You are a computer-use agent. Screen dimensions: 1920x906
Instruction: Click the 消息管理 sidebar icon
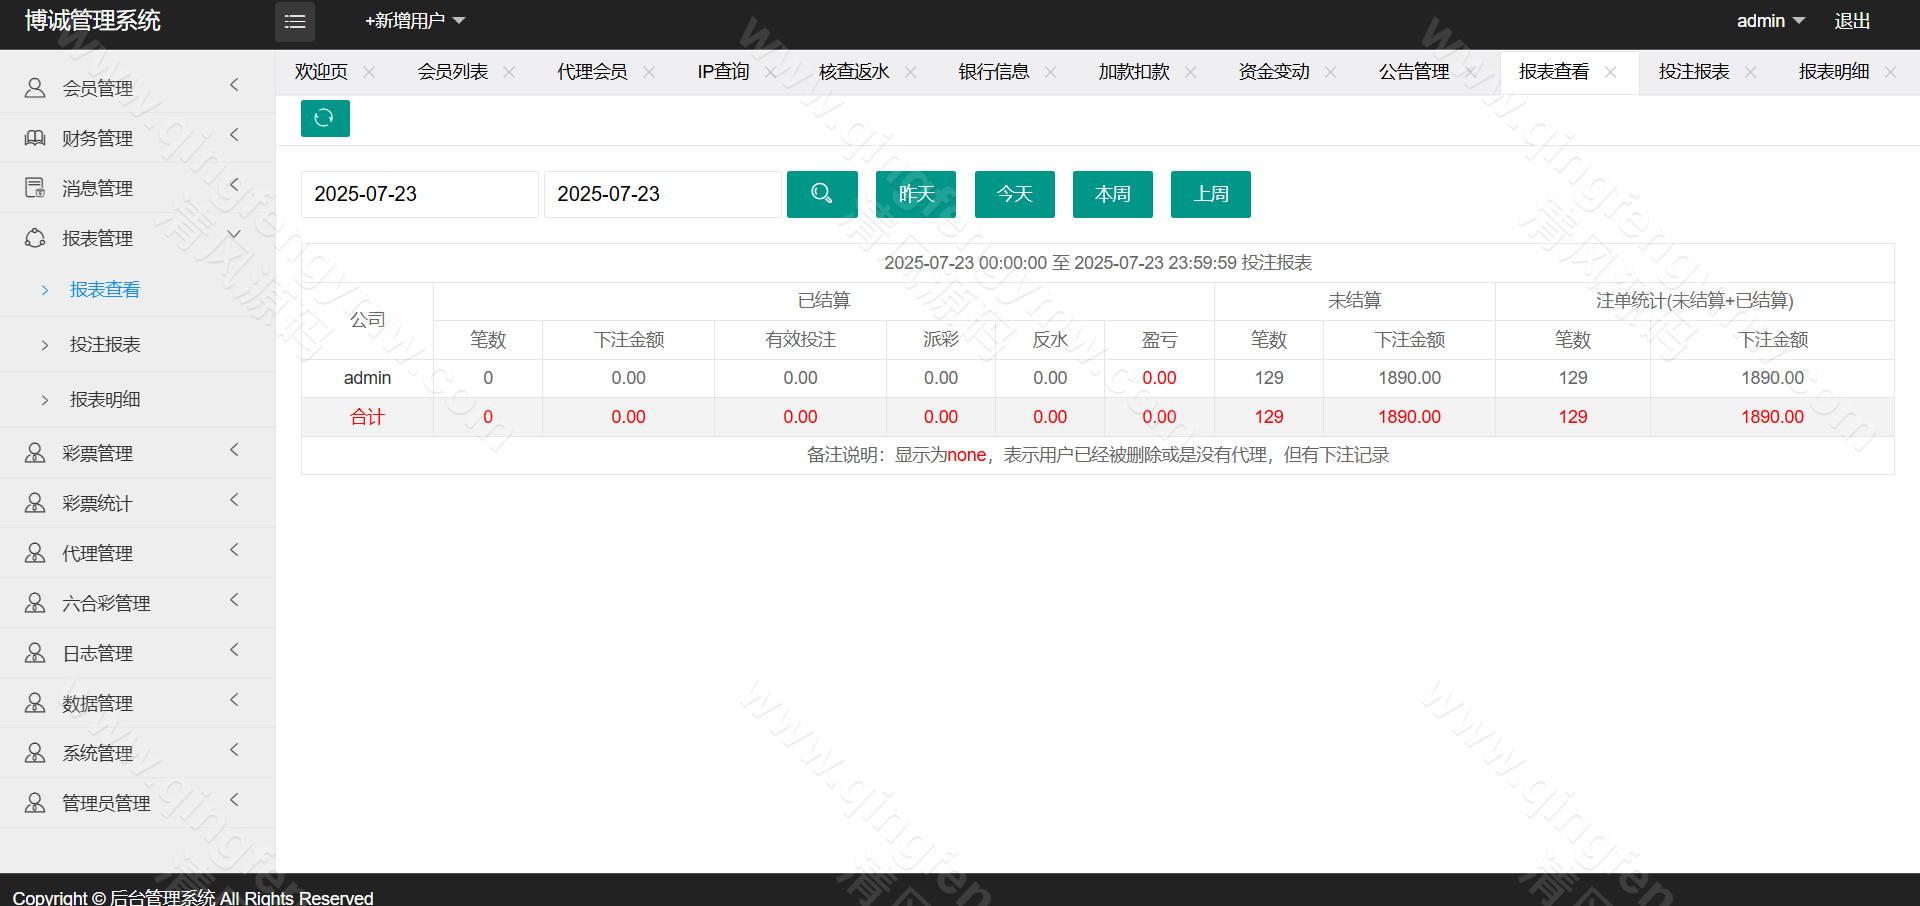point(35,188)
